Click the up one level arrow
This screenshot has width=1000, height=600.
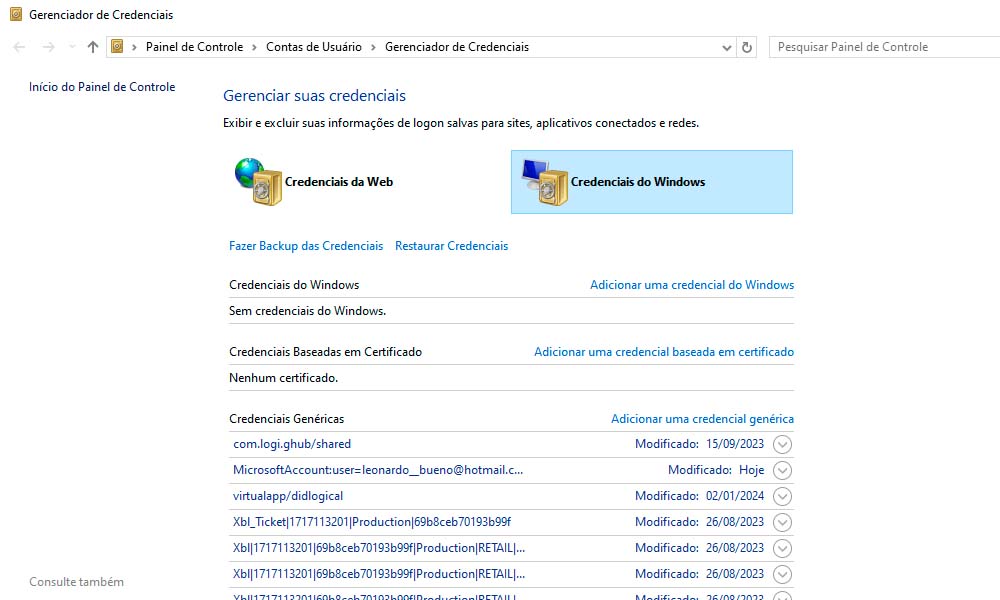(x=91, y=46)
